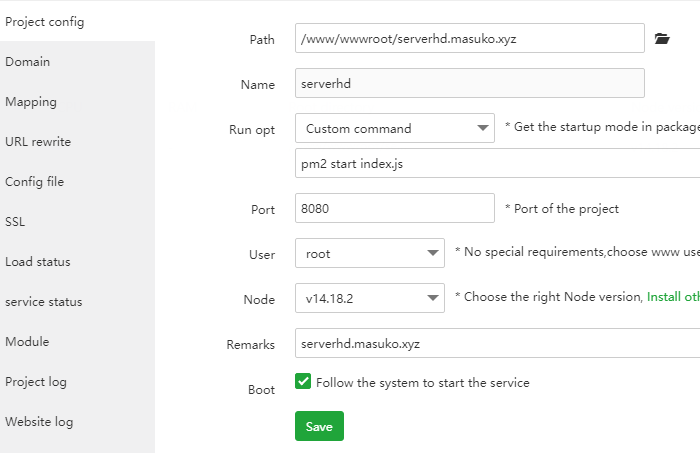This screenshot has width=700, height=453.
Task: Open the Run opt Custom command dropdown
Action: [x=394, y=128]
